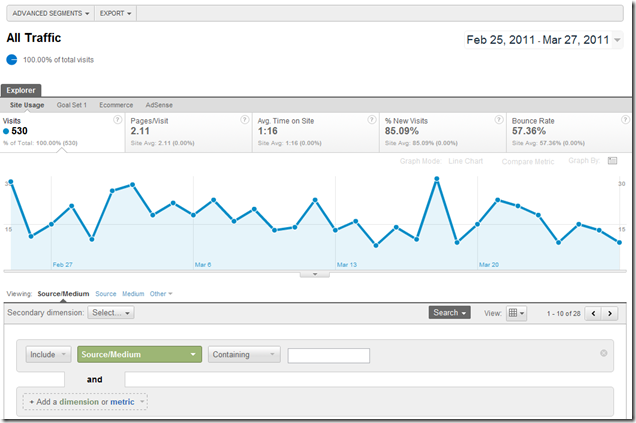Click the help icon for Bounce Rate

[x=625, y=120]
